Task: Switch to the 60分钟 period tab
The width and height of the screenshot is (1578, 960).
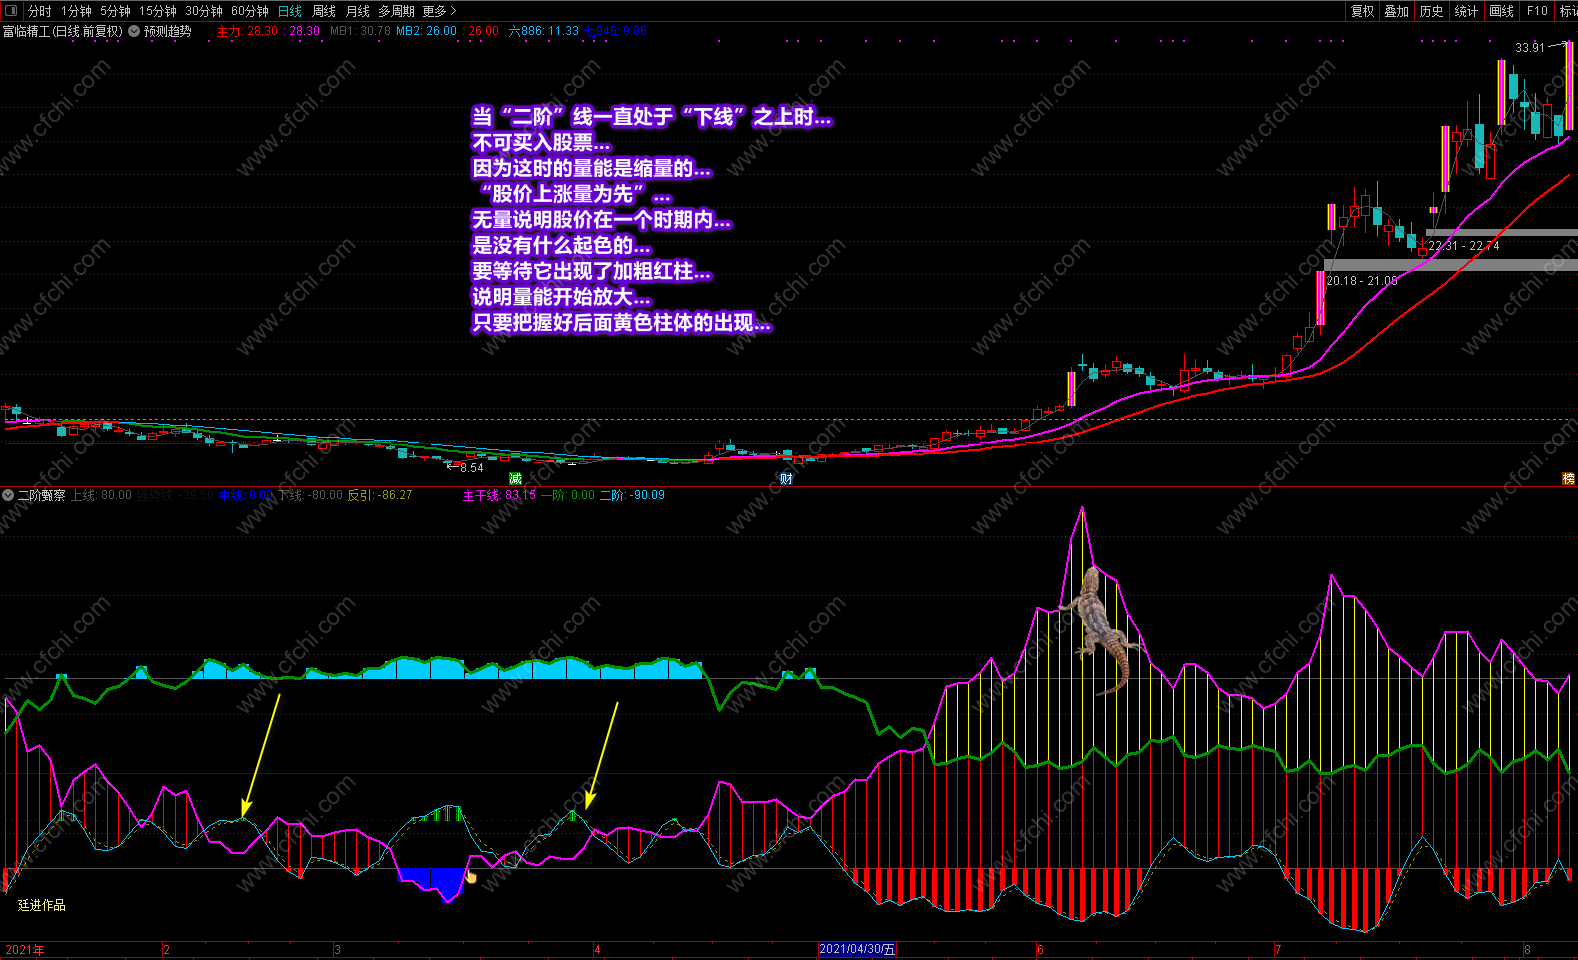Action: point(250,11)
